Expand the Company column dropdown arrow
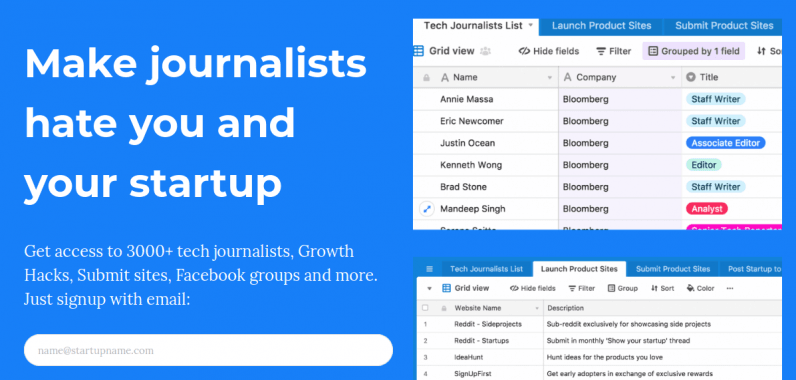Image resolution: width=796 pixels, height=380 pixels. pyautogui.click(x=673, y=78)
